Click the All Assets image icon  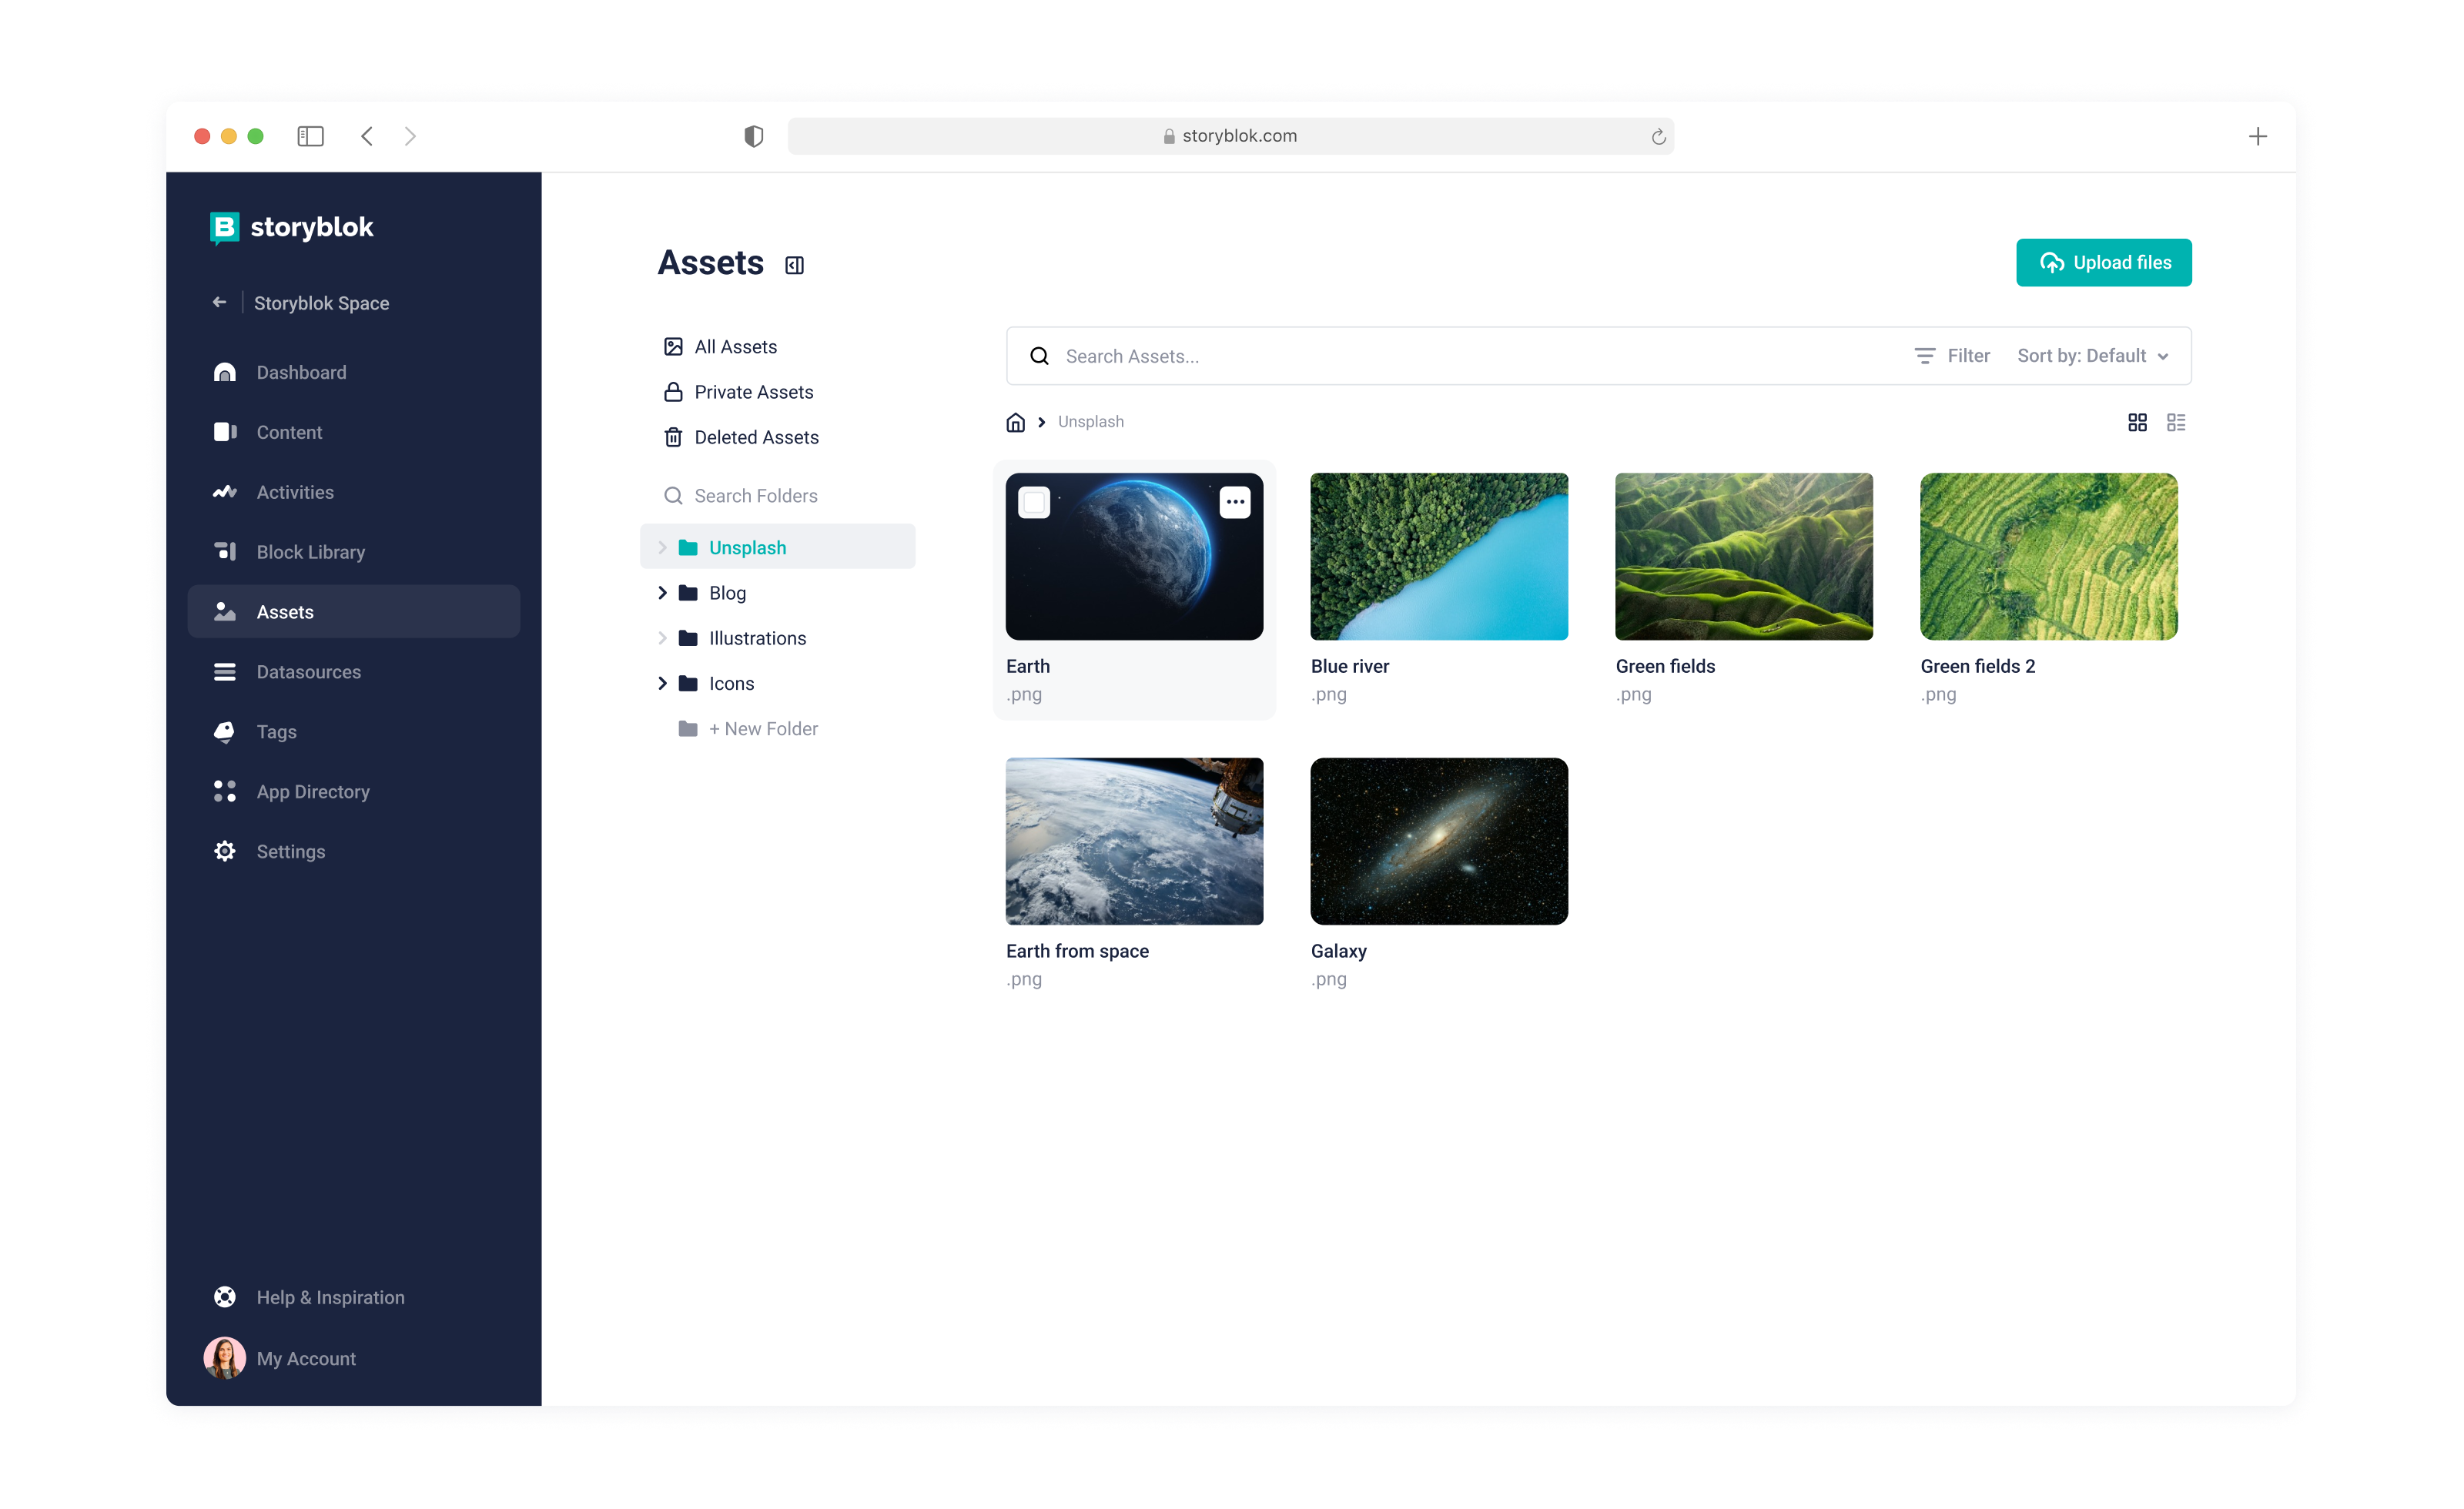click(673, 346)
